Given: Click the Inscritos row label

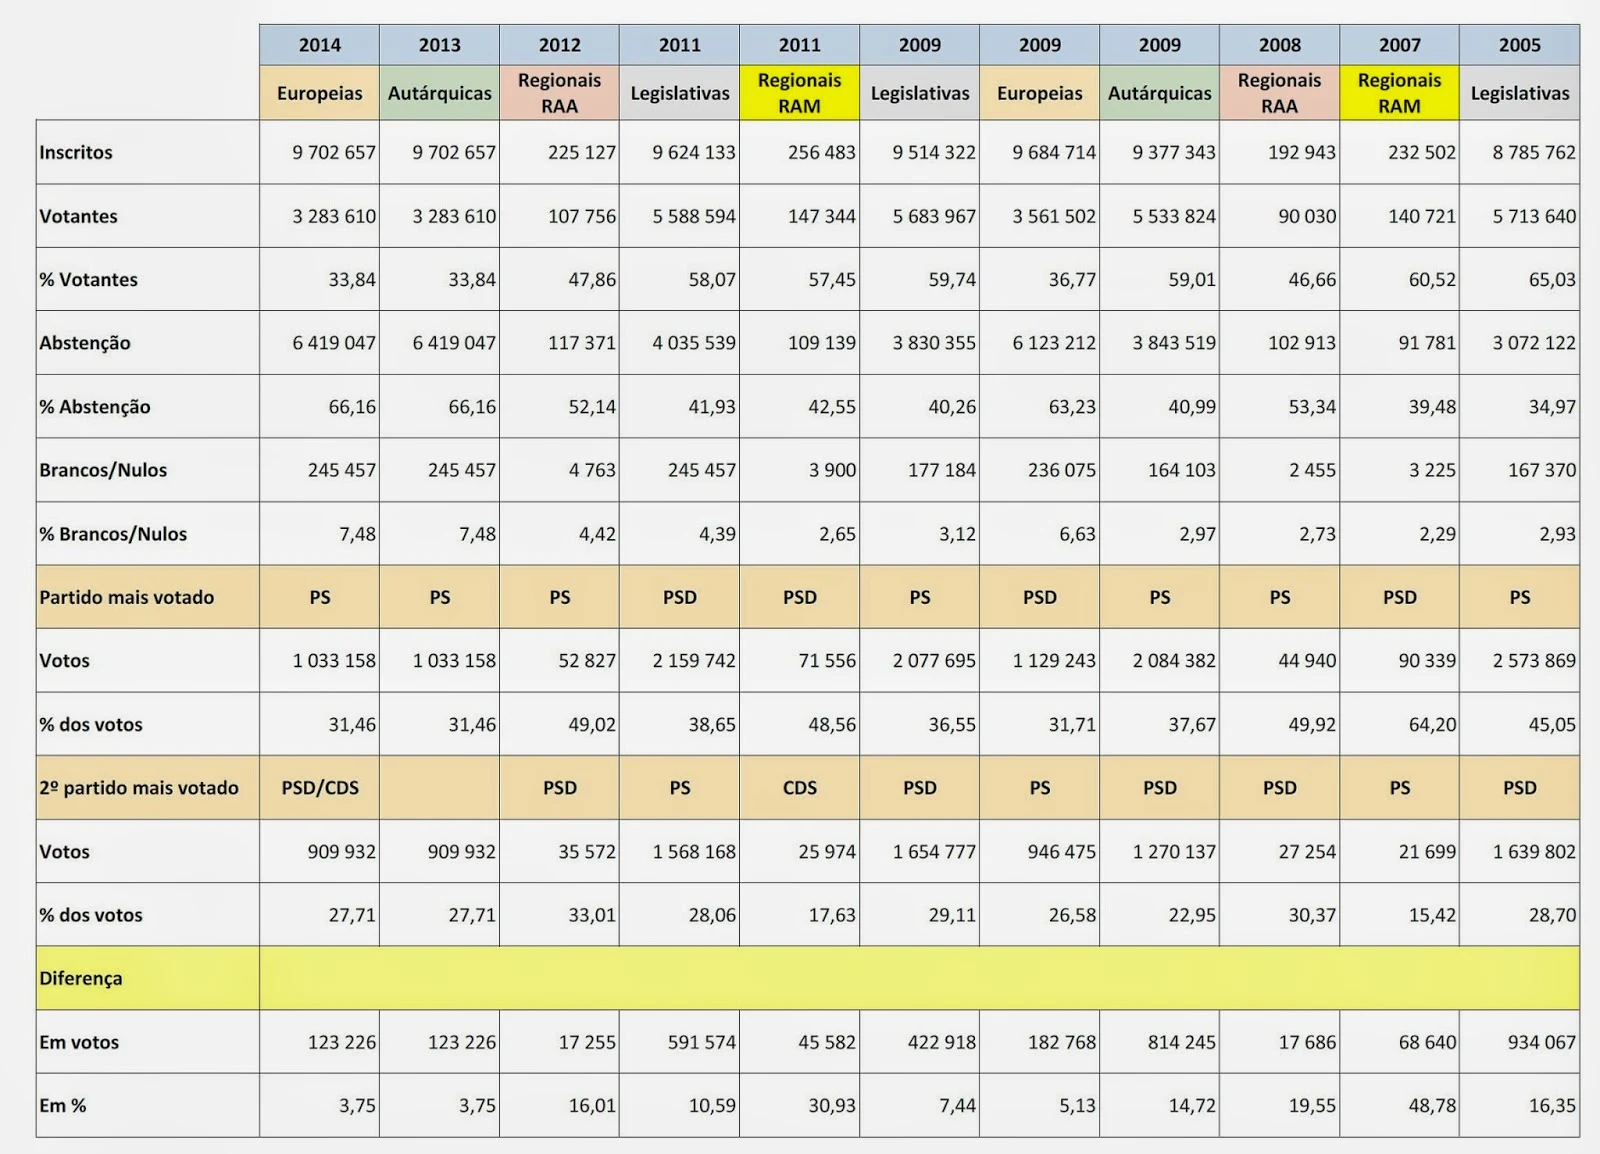Looking at the screenshot, I should click(76, 152).
